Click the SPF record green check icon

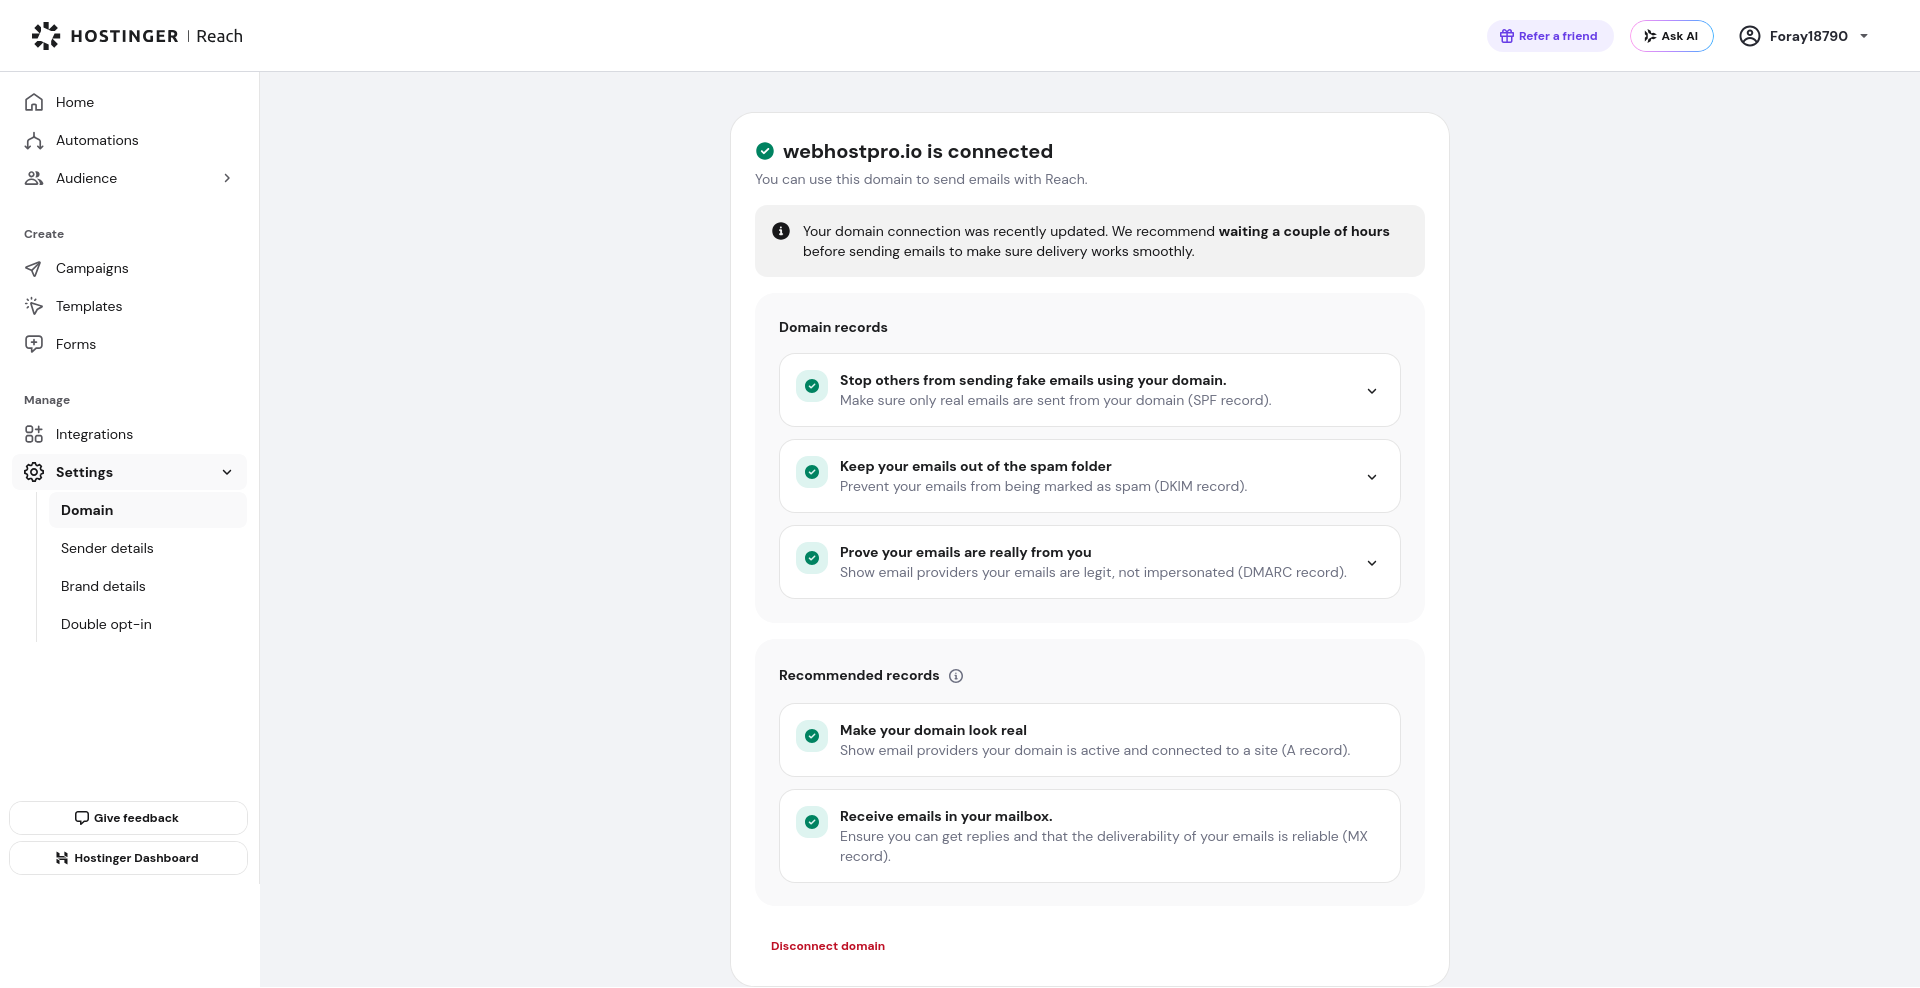point(812,386)
